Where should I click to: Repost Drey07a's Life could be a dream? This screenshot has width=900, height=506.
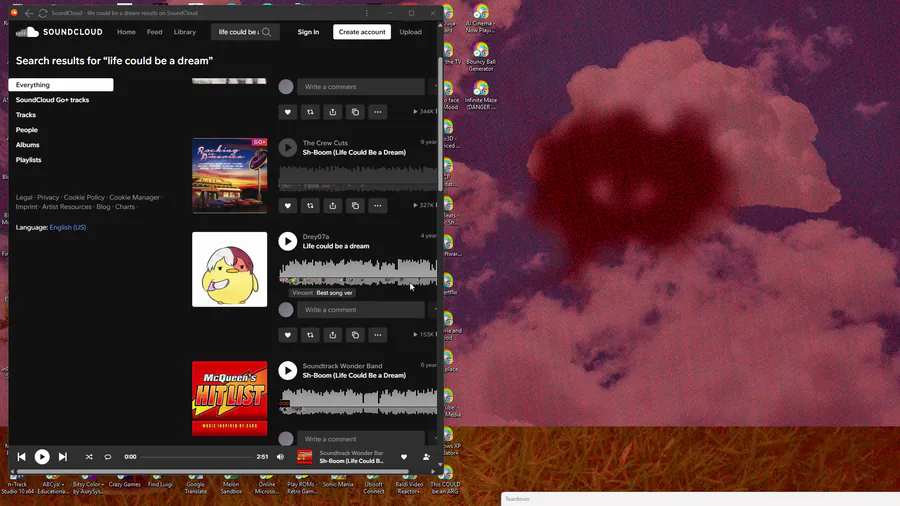[x=310, y=335]
